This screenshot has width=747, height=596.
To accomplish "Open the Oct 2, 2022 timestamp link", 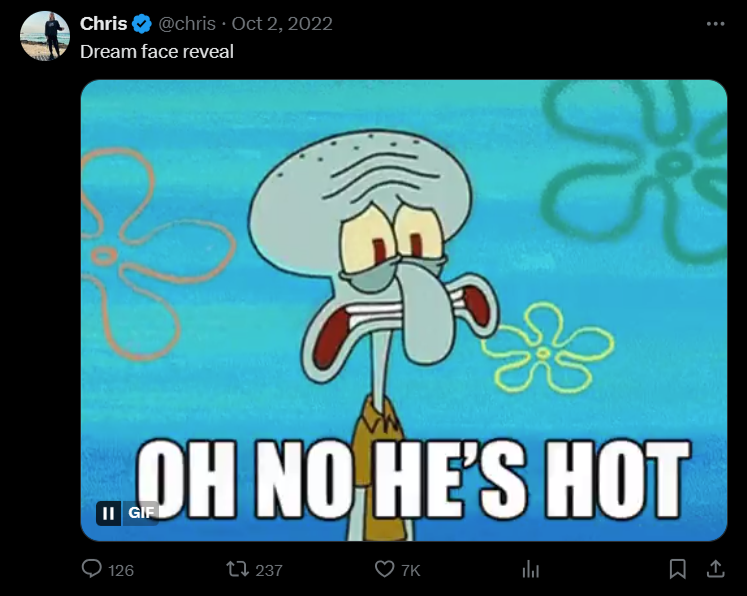I will [282, 24].
